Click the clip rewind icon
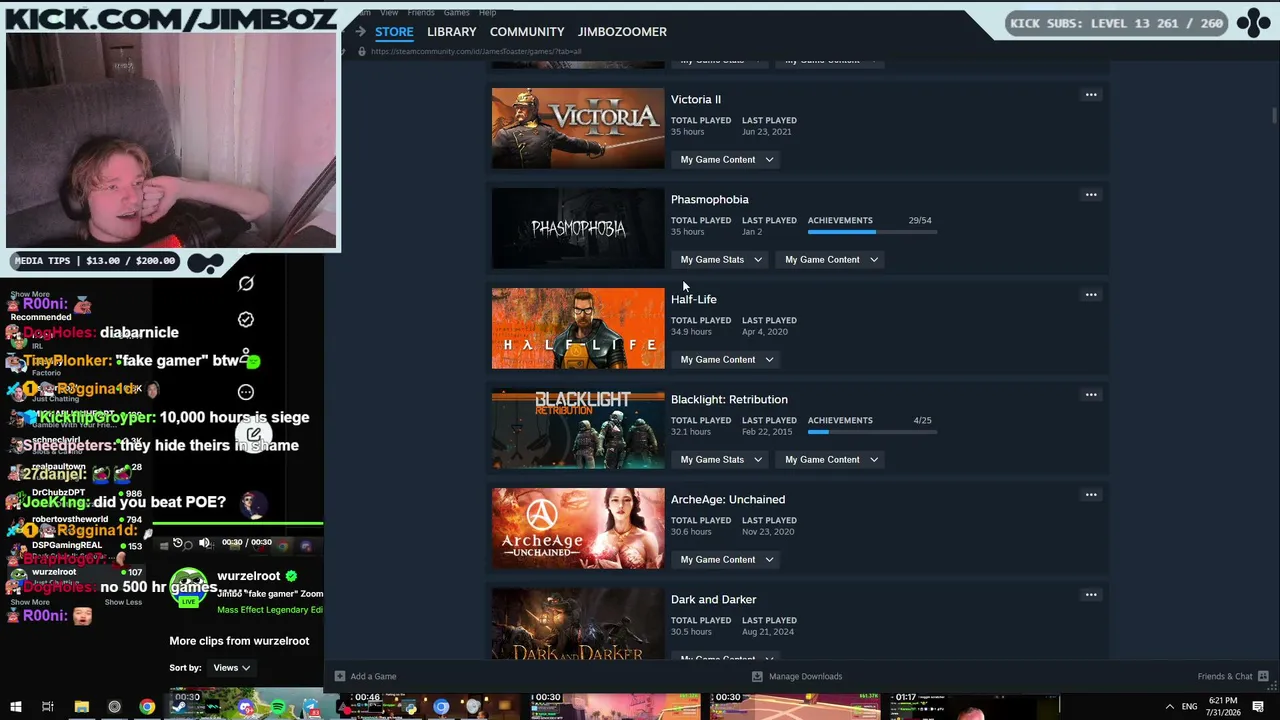This screenshot has width=1280, height=720. [178, 543]
